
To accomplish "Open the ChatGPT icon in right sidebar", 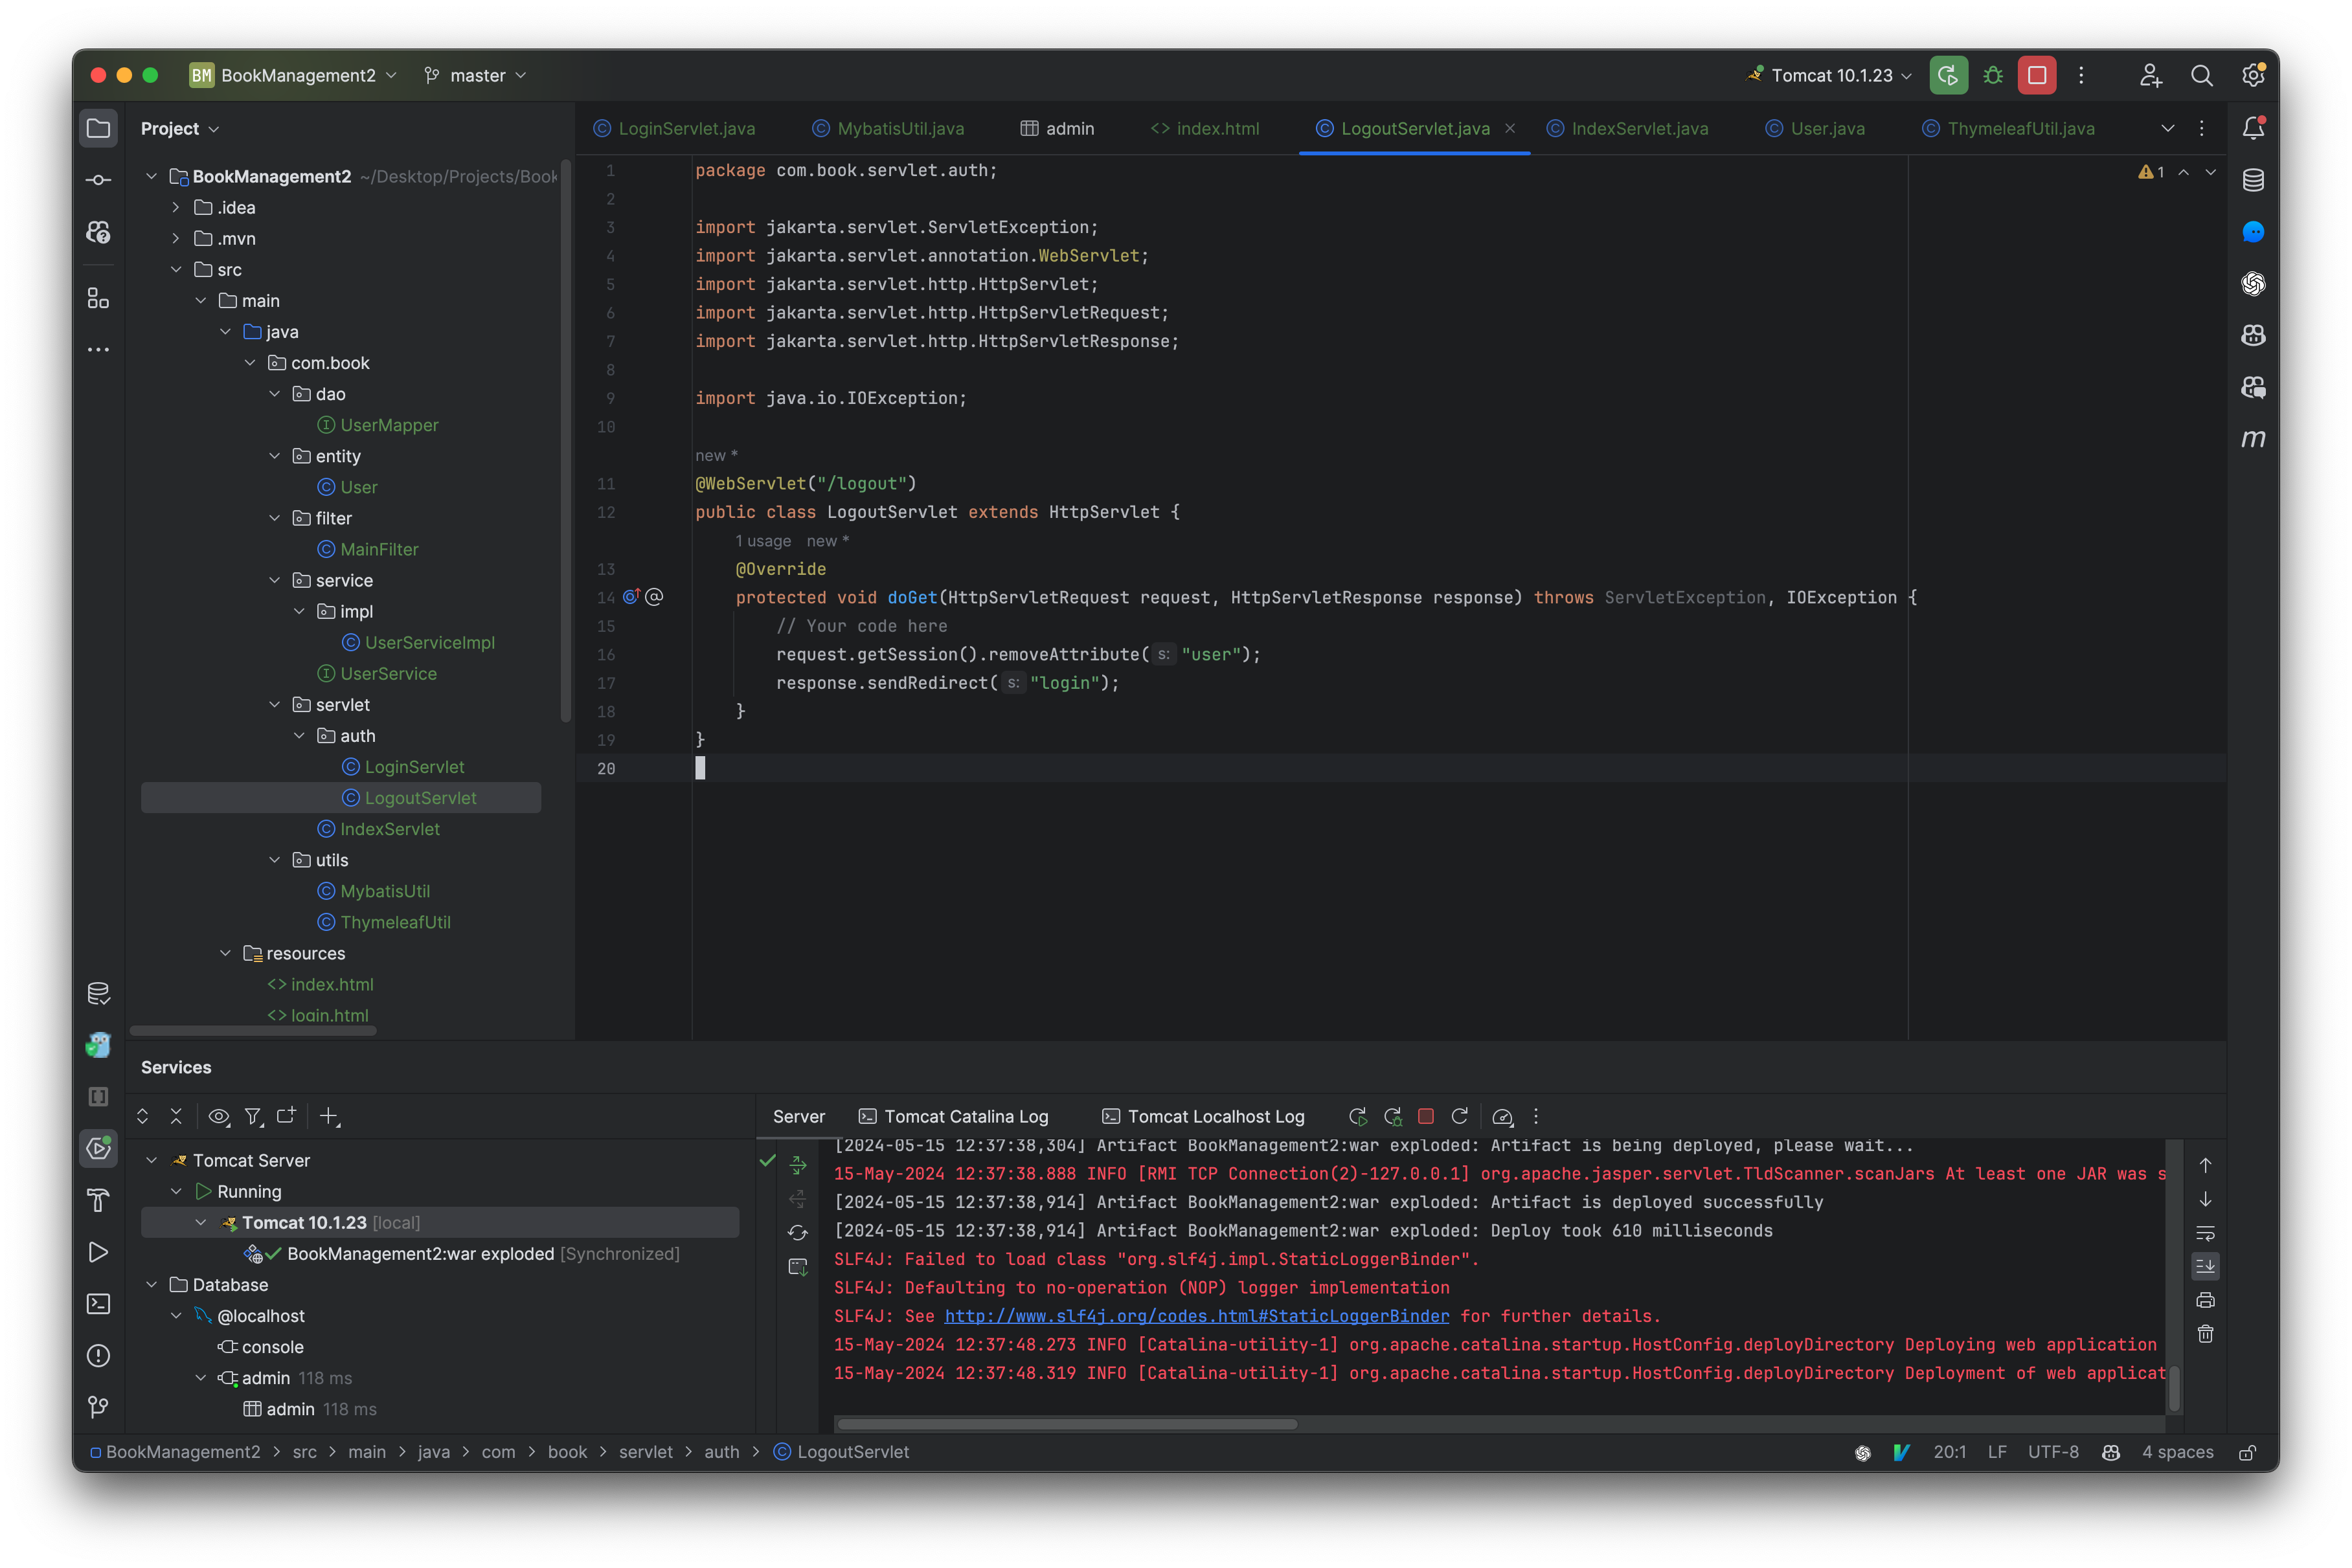I will click(2254, 284).
